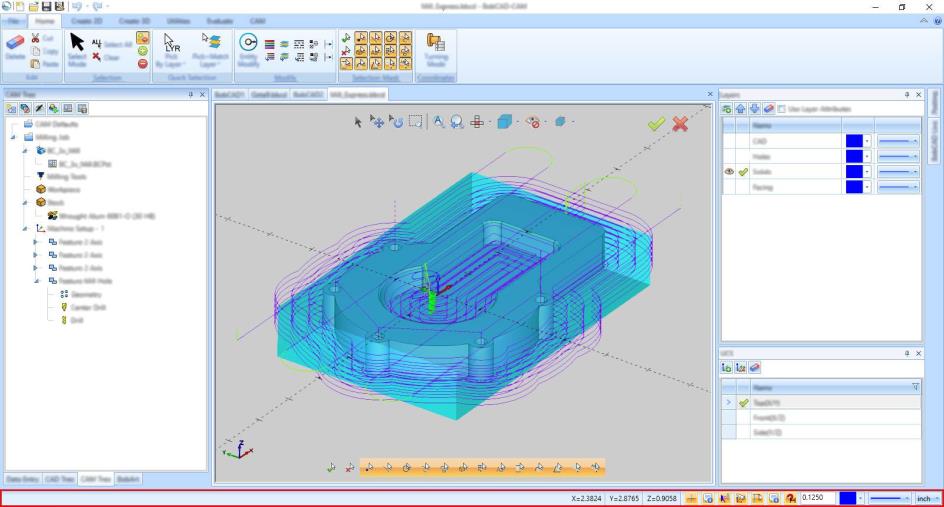Click the Pick By Layer tool
Image resolution: width=944 pixels, height=507 pixels.
[169, 42]
